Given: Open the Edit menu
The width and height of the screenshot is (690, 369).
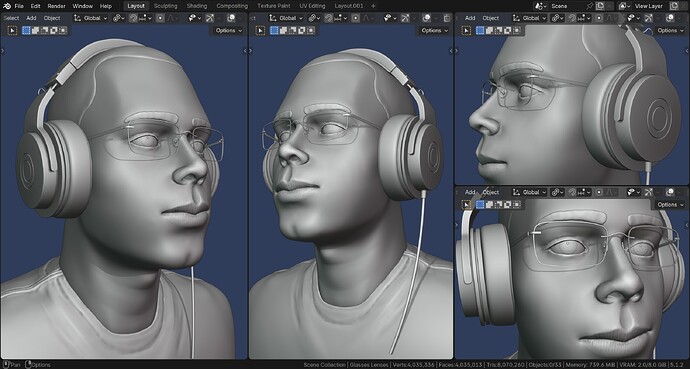Looking at the screenshot, I should point(36,6).
